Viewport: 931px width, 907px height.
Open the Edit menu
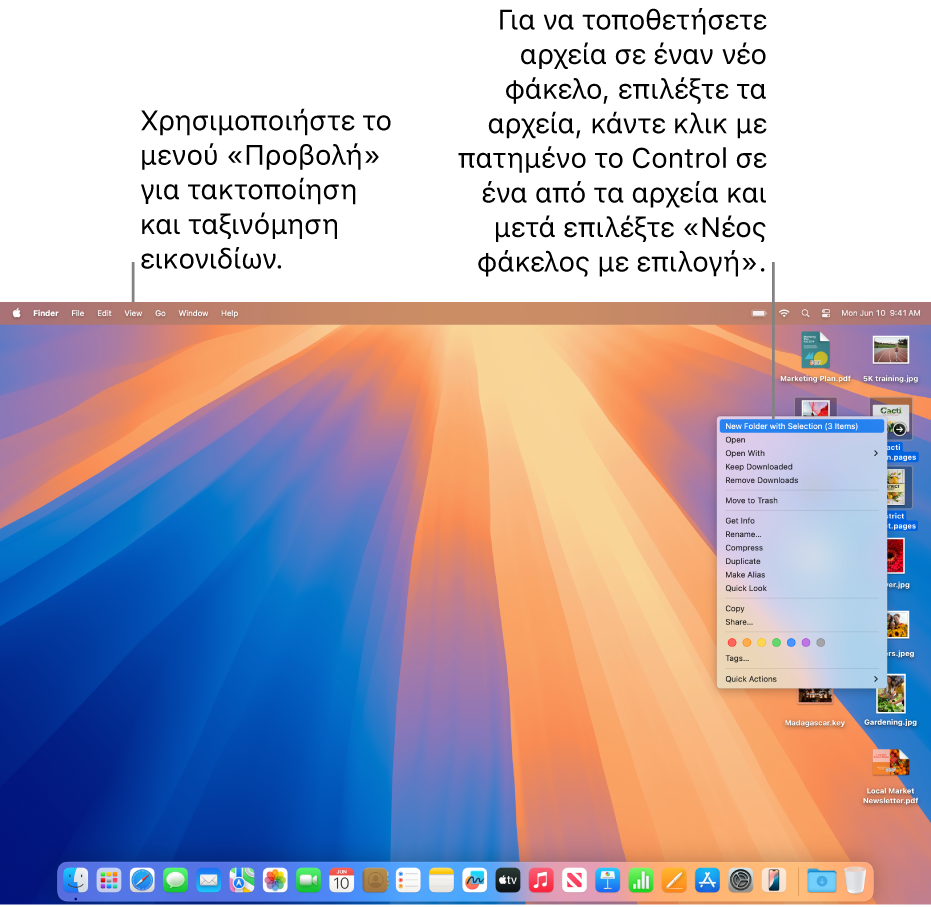(x=104, y=313)
